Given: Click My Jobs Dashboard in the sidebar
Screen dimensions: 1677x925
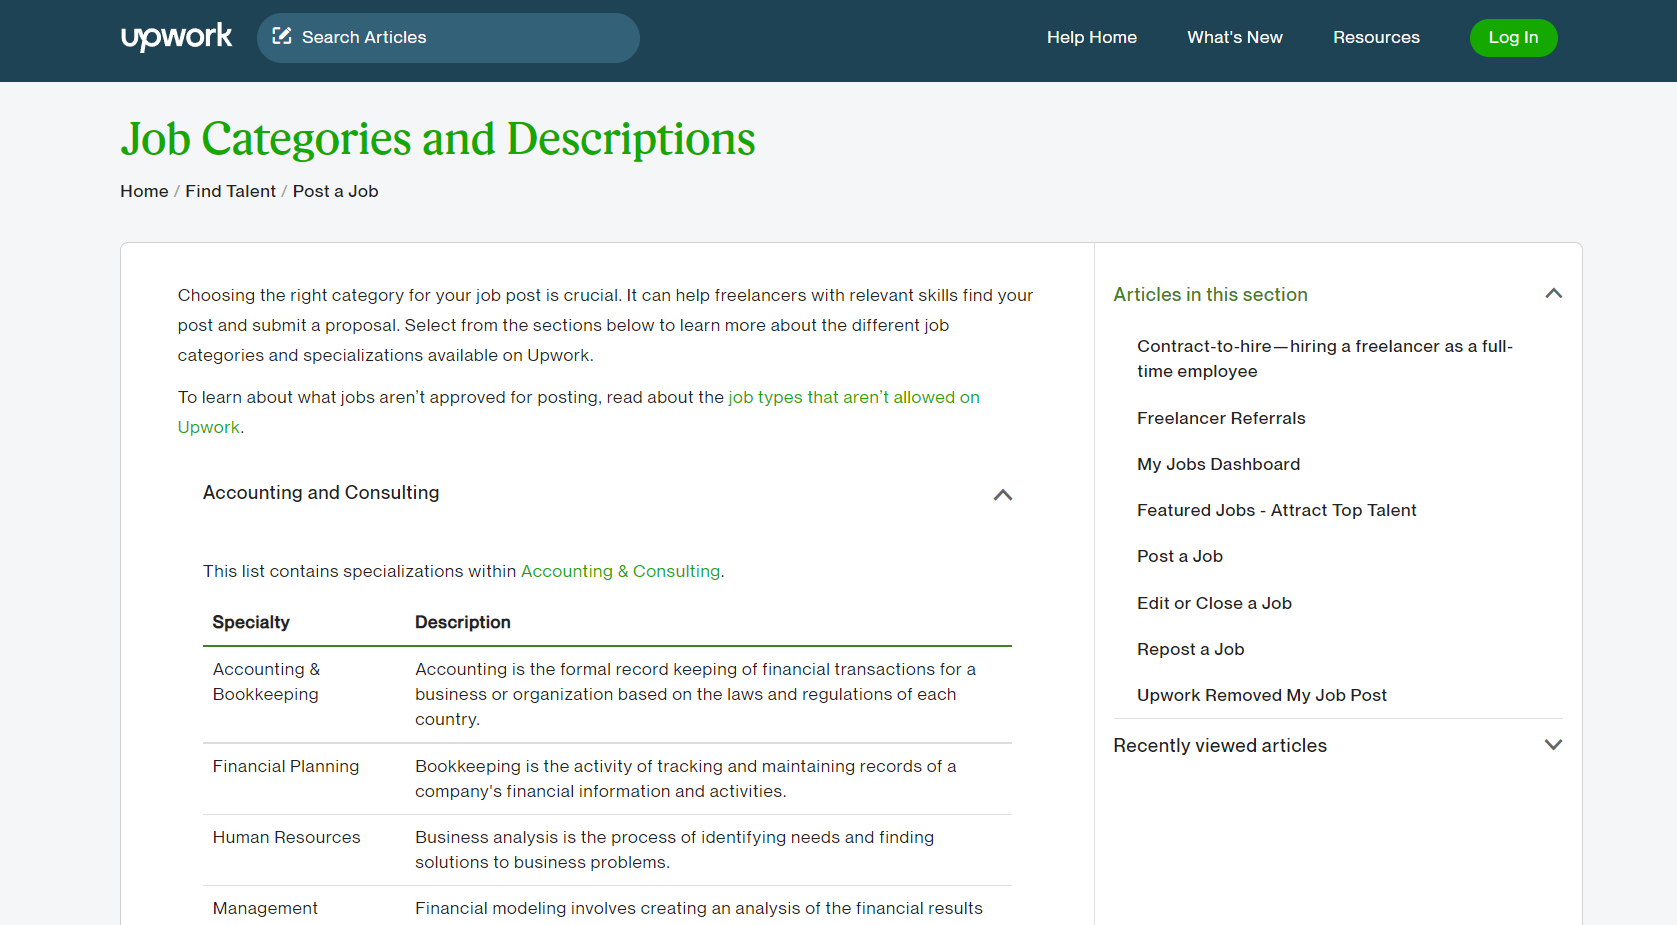Looking at the screenshot, I should click(1218, 464).
